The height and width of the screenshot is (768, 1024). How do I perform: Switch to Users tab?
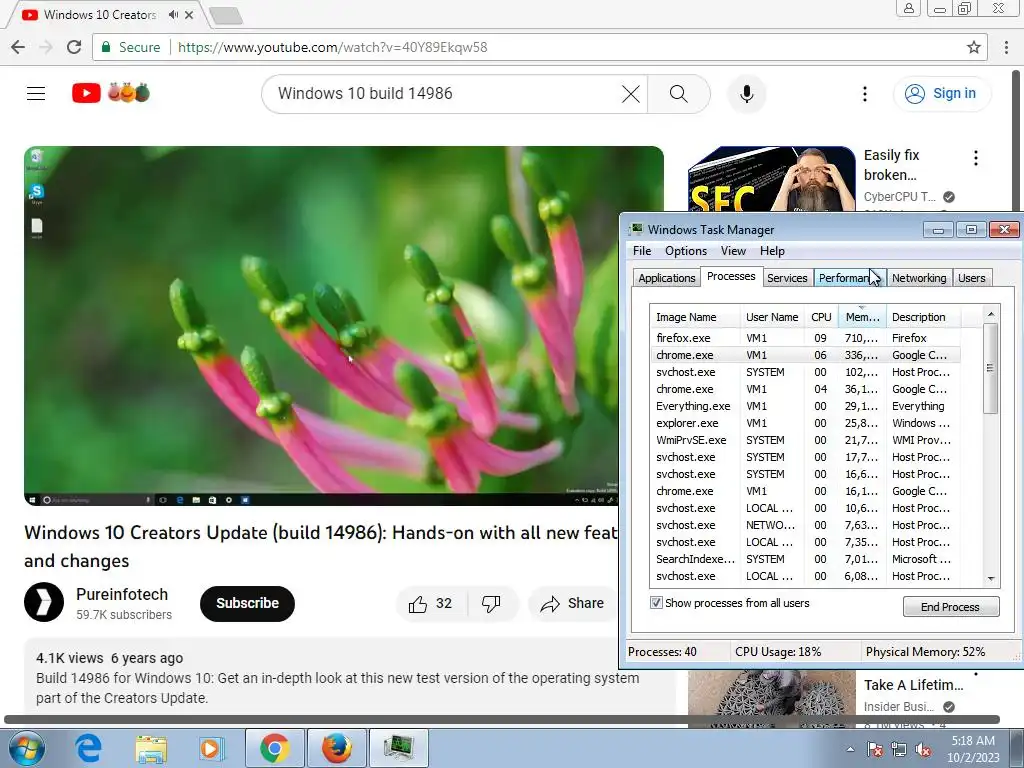[x=971, y=278]
